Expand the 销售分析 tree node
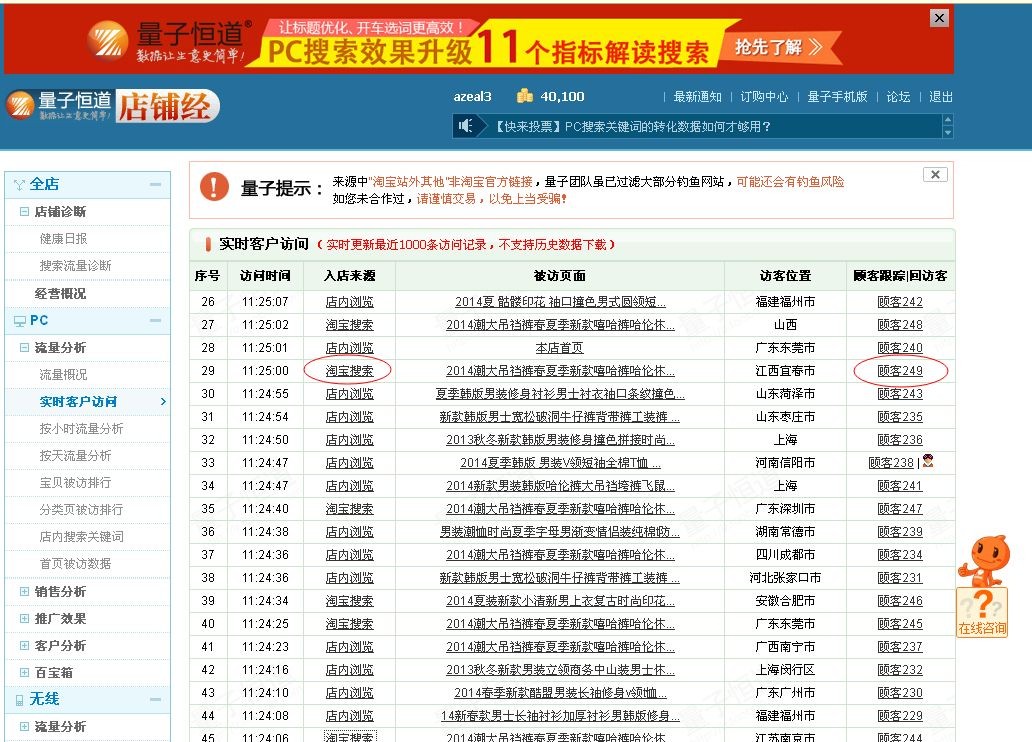 pos(24,591)
